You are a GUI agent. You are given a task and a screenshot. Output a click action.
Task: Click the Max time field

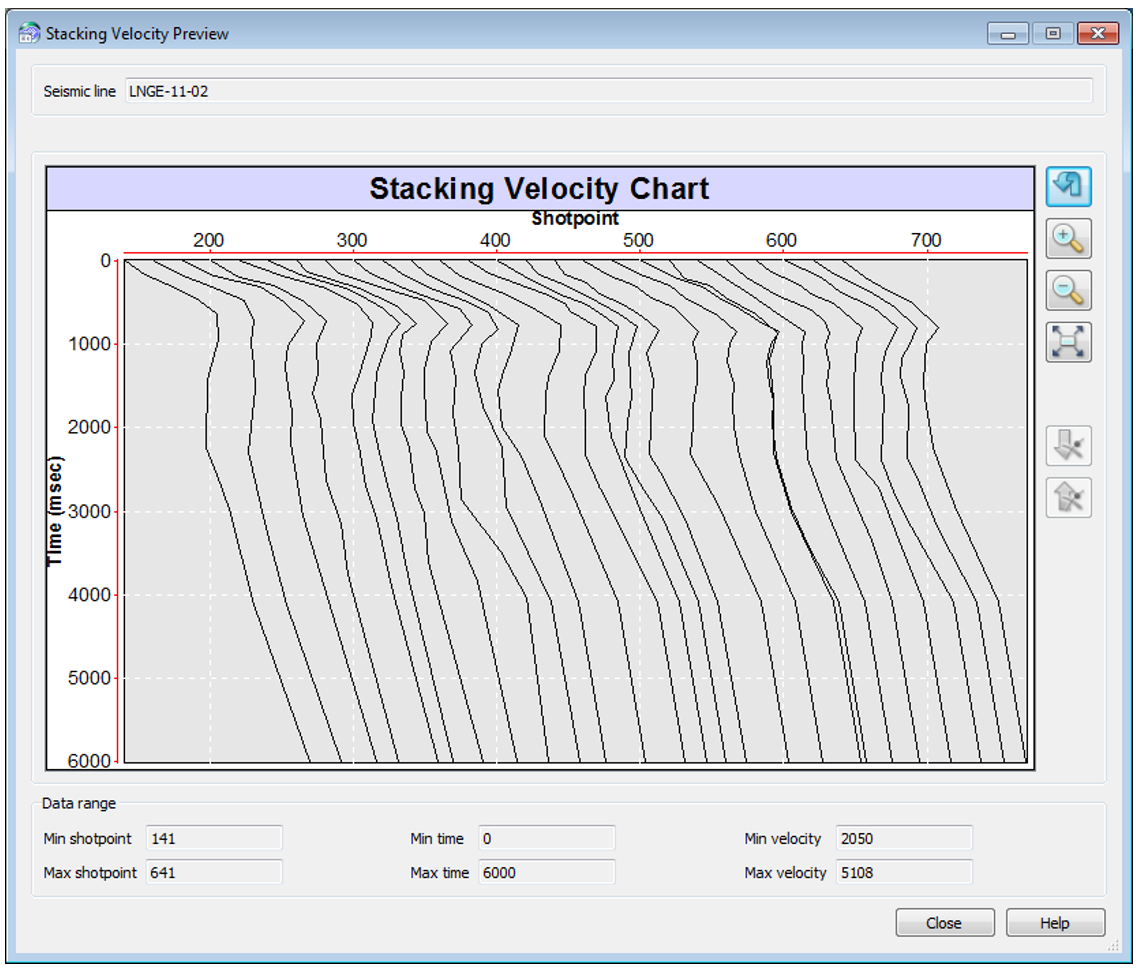click(x=546, y=872)
